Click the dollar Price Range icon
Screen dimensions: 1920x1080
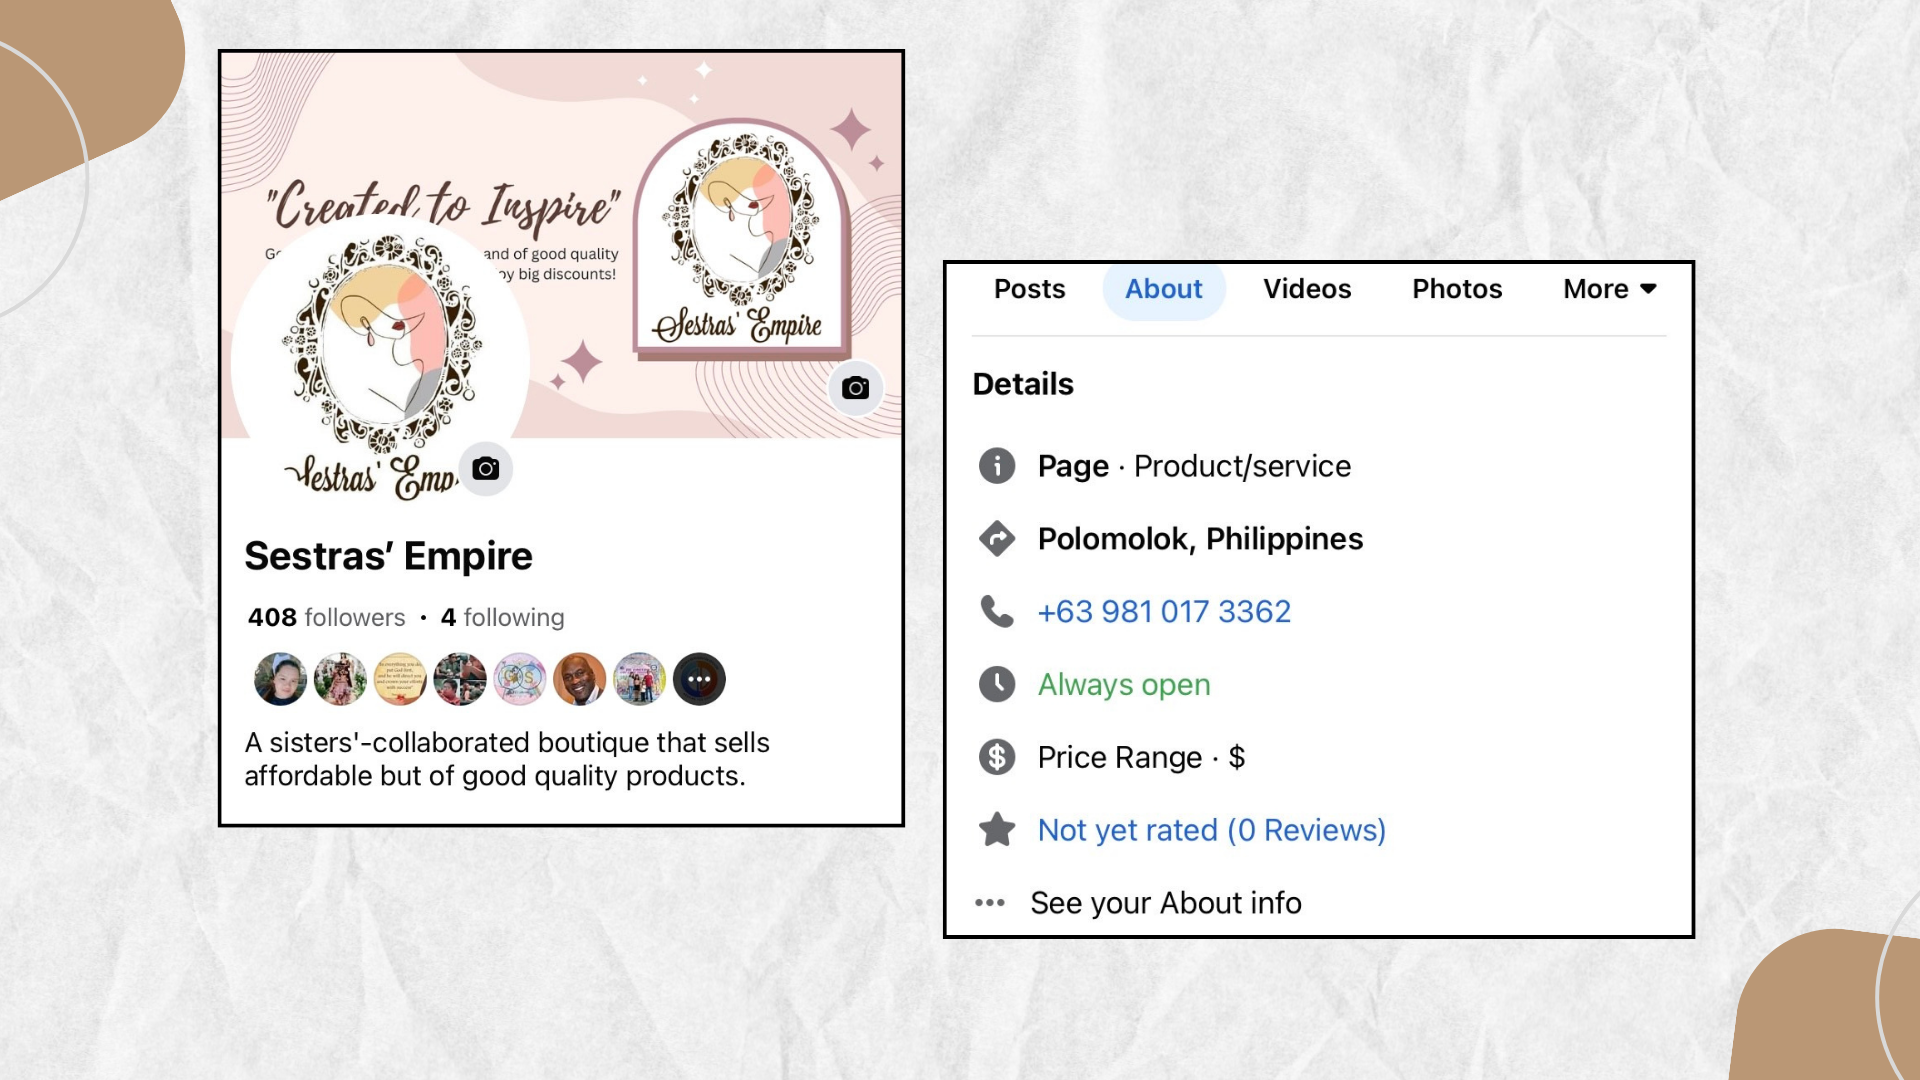pos(997,757)
